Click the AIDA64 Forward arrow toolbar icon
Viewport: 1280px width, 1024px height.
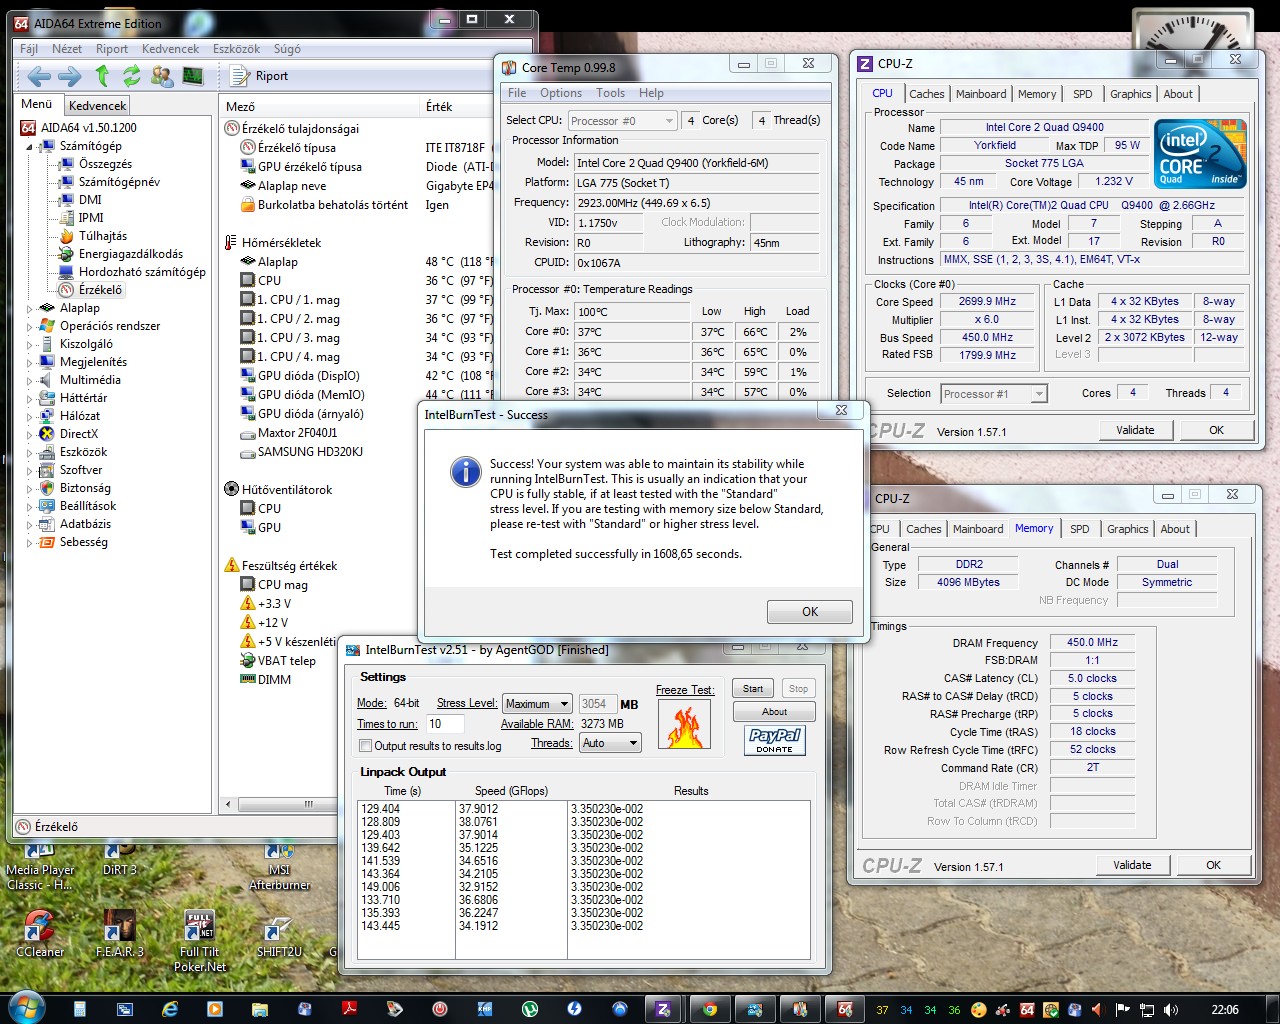click(70, 76)
